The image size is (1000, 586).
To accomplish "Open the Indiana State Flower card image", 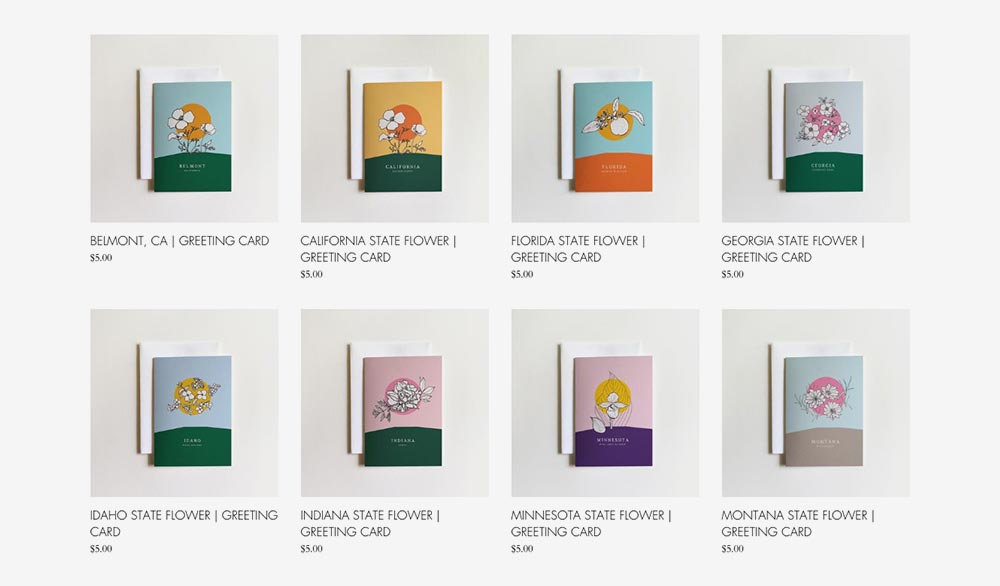I will [395, 403].
